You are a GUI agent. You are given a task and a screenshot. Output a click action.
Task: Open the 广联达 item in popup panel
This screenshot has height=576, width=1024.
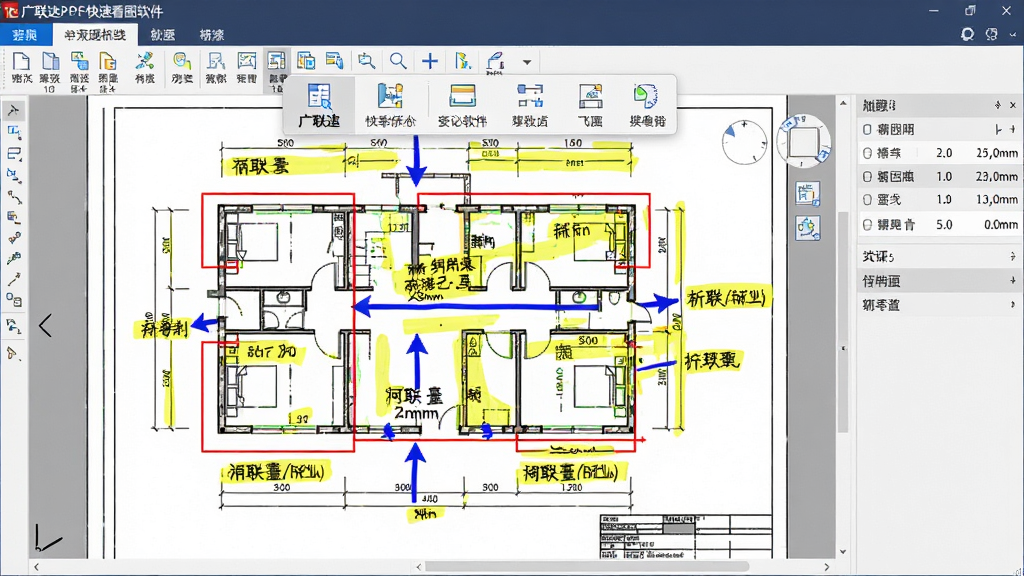tap(319, 104)
